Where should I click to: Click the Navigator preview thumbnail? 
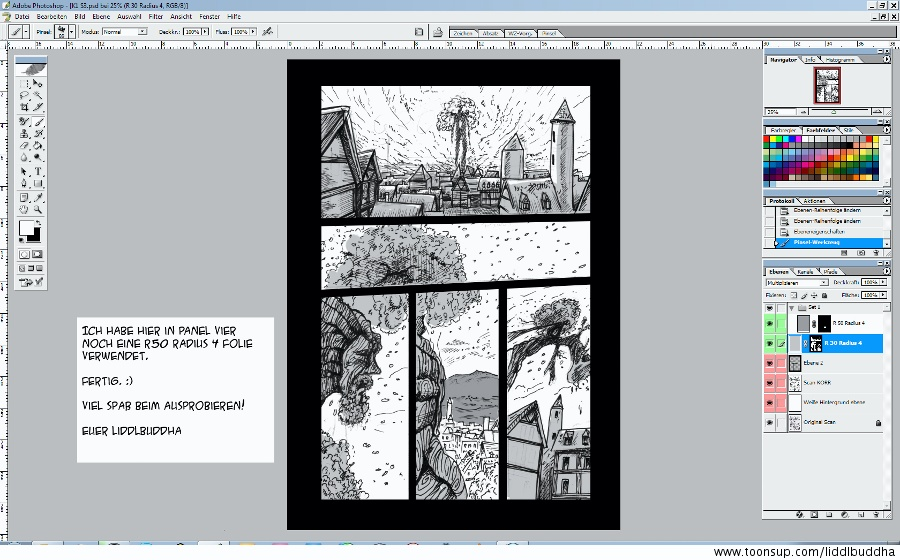827,86
